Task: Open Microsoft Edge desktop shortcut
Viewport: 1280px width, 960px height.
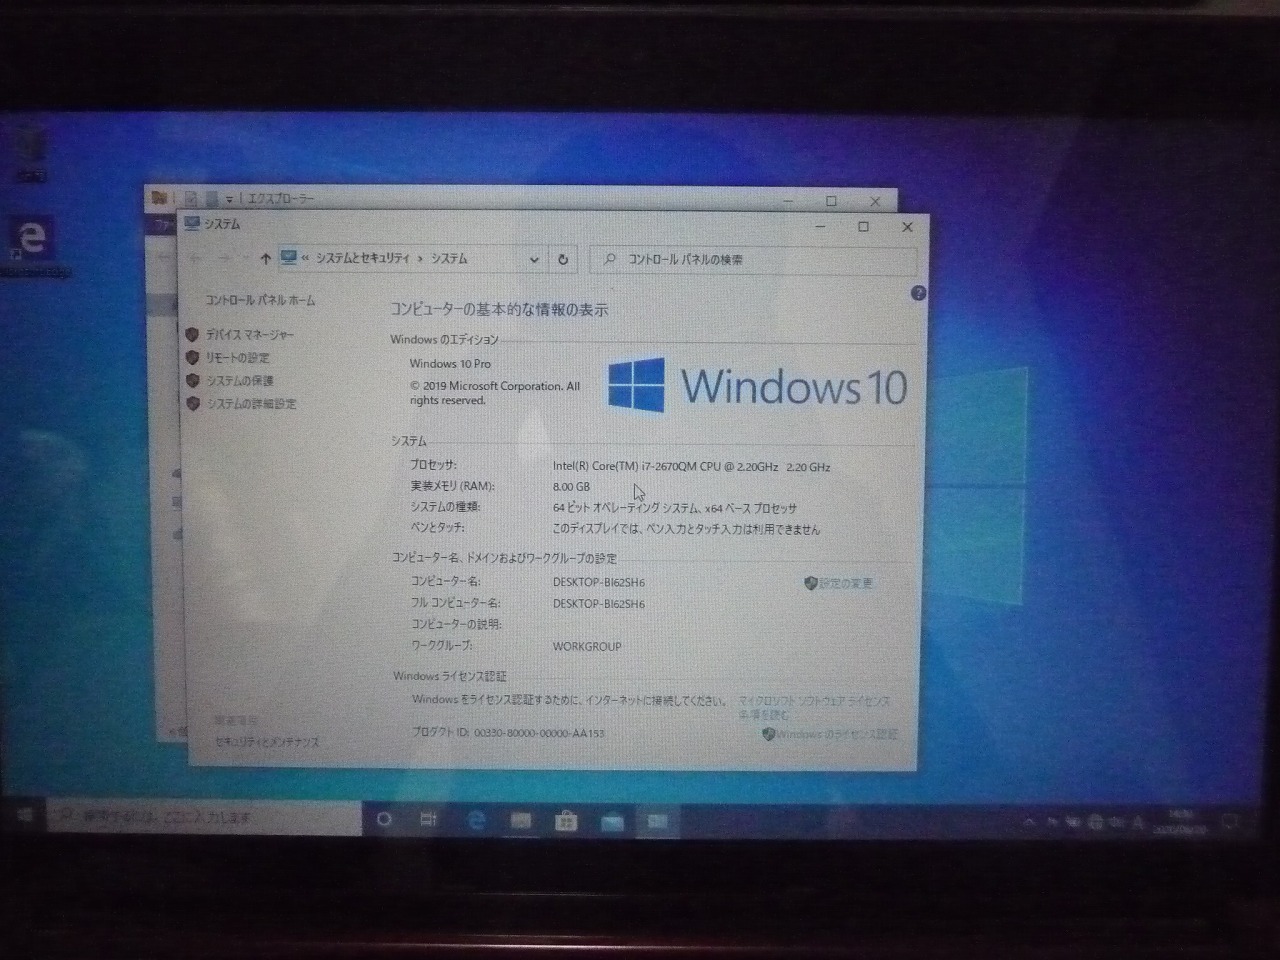Action: [33, 246]
